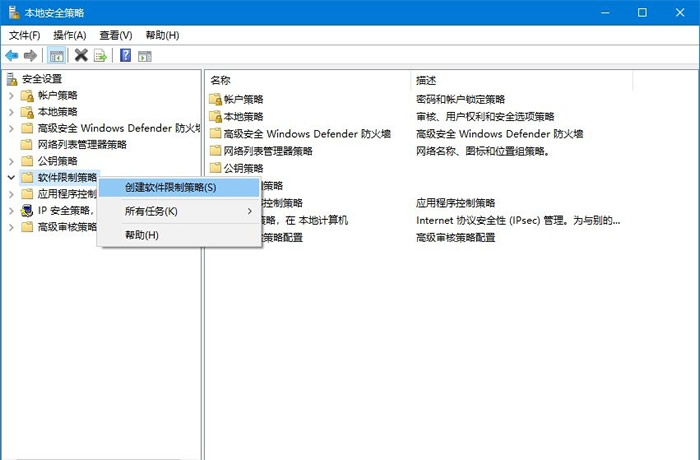Open the 操作(A) menu
700x460 pixels.
coord(70,35)
